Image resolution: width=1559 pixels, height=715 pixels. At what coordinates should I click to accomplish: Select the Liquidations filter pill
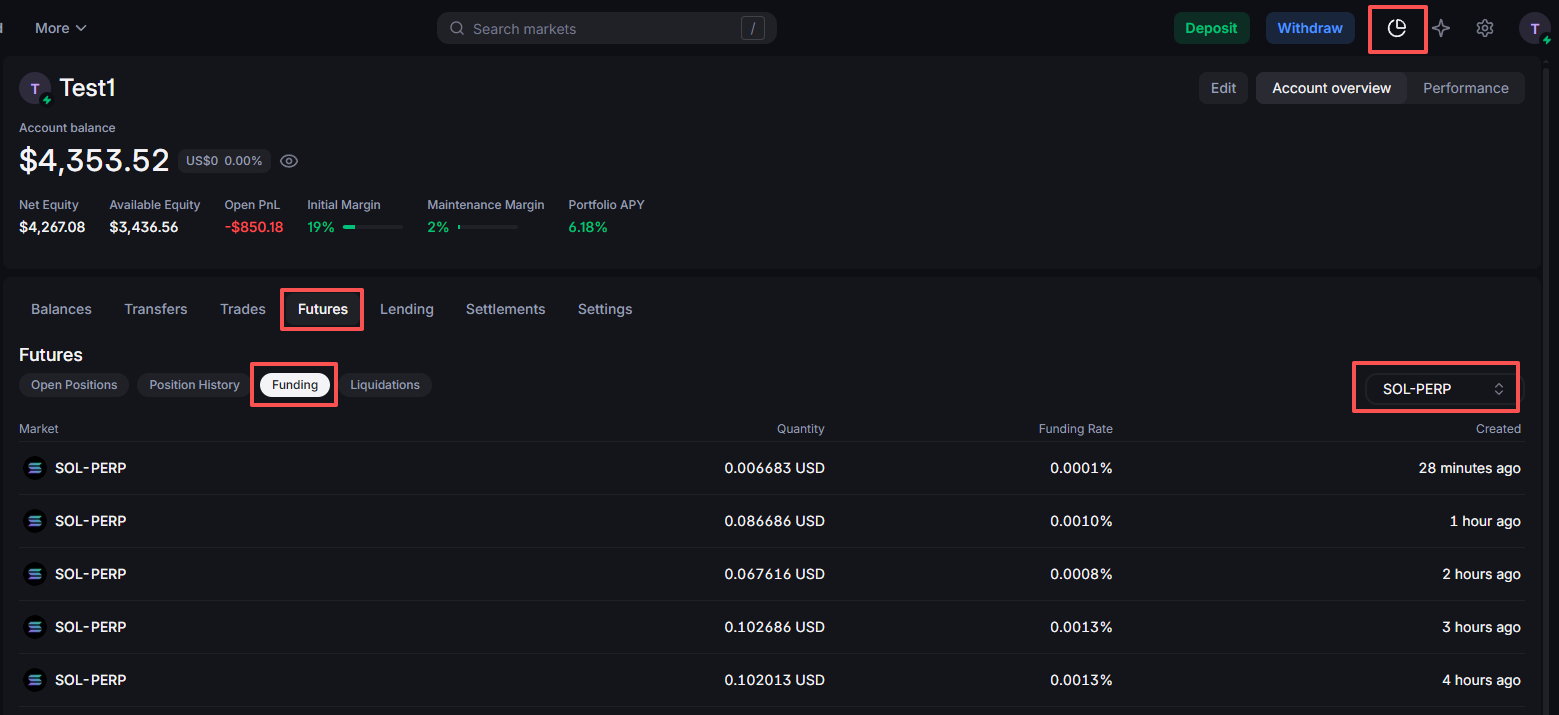[385, 385]
